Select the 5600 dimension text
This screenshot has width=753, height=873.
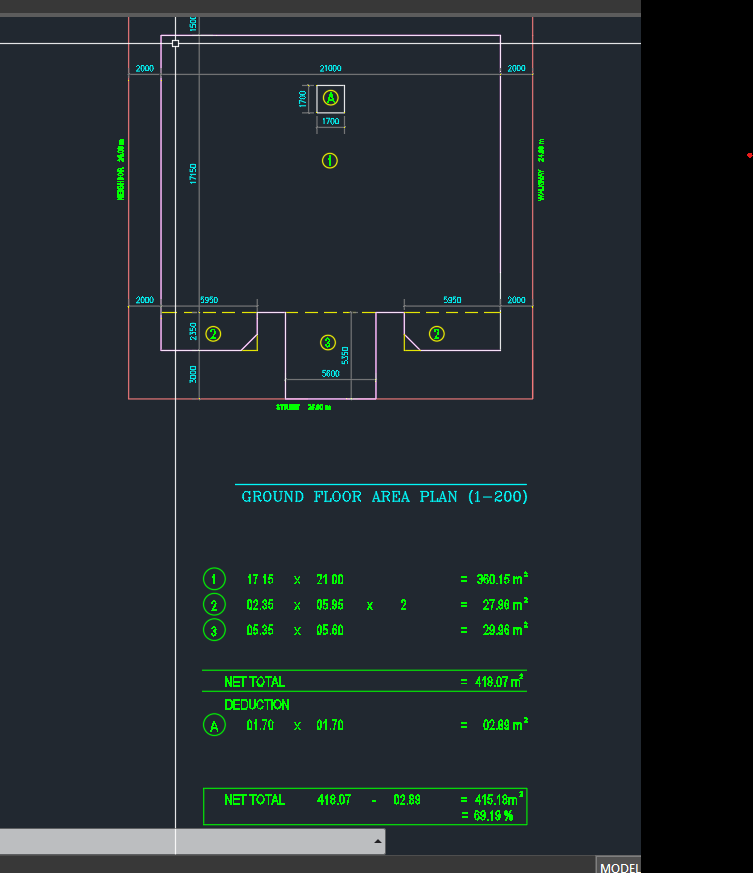330,374
